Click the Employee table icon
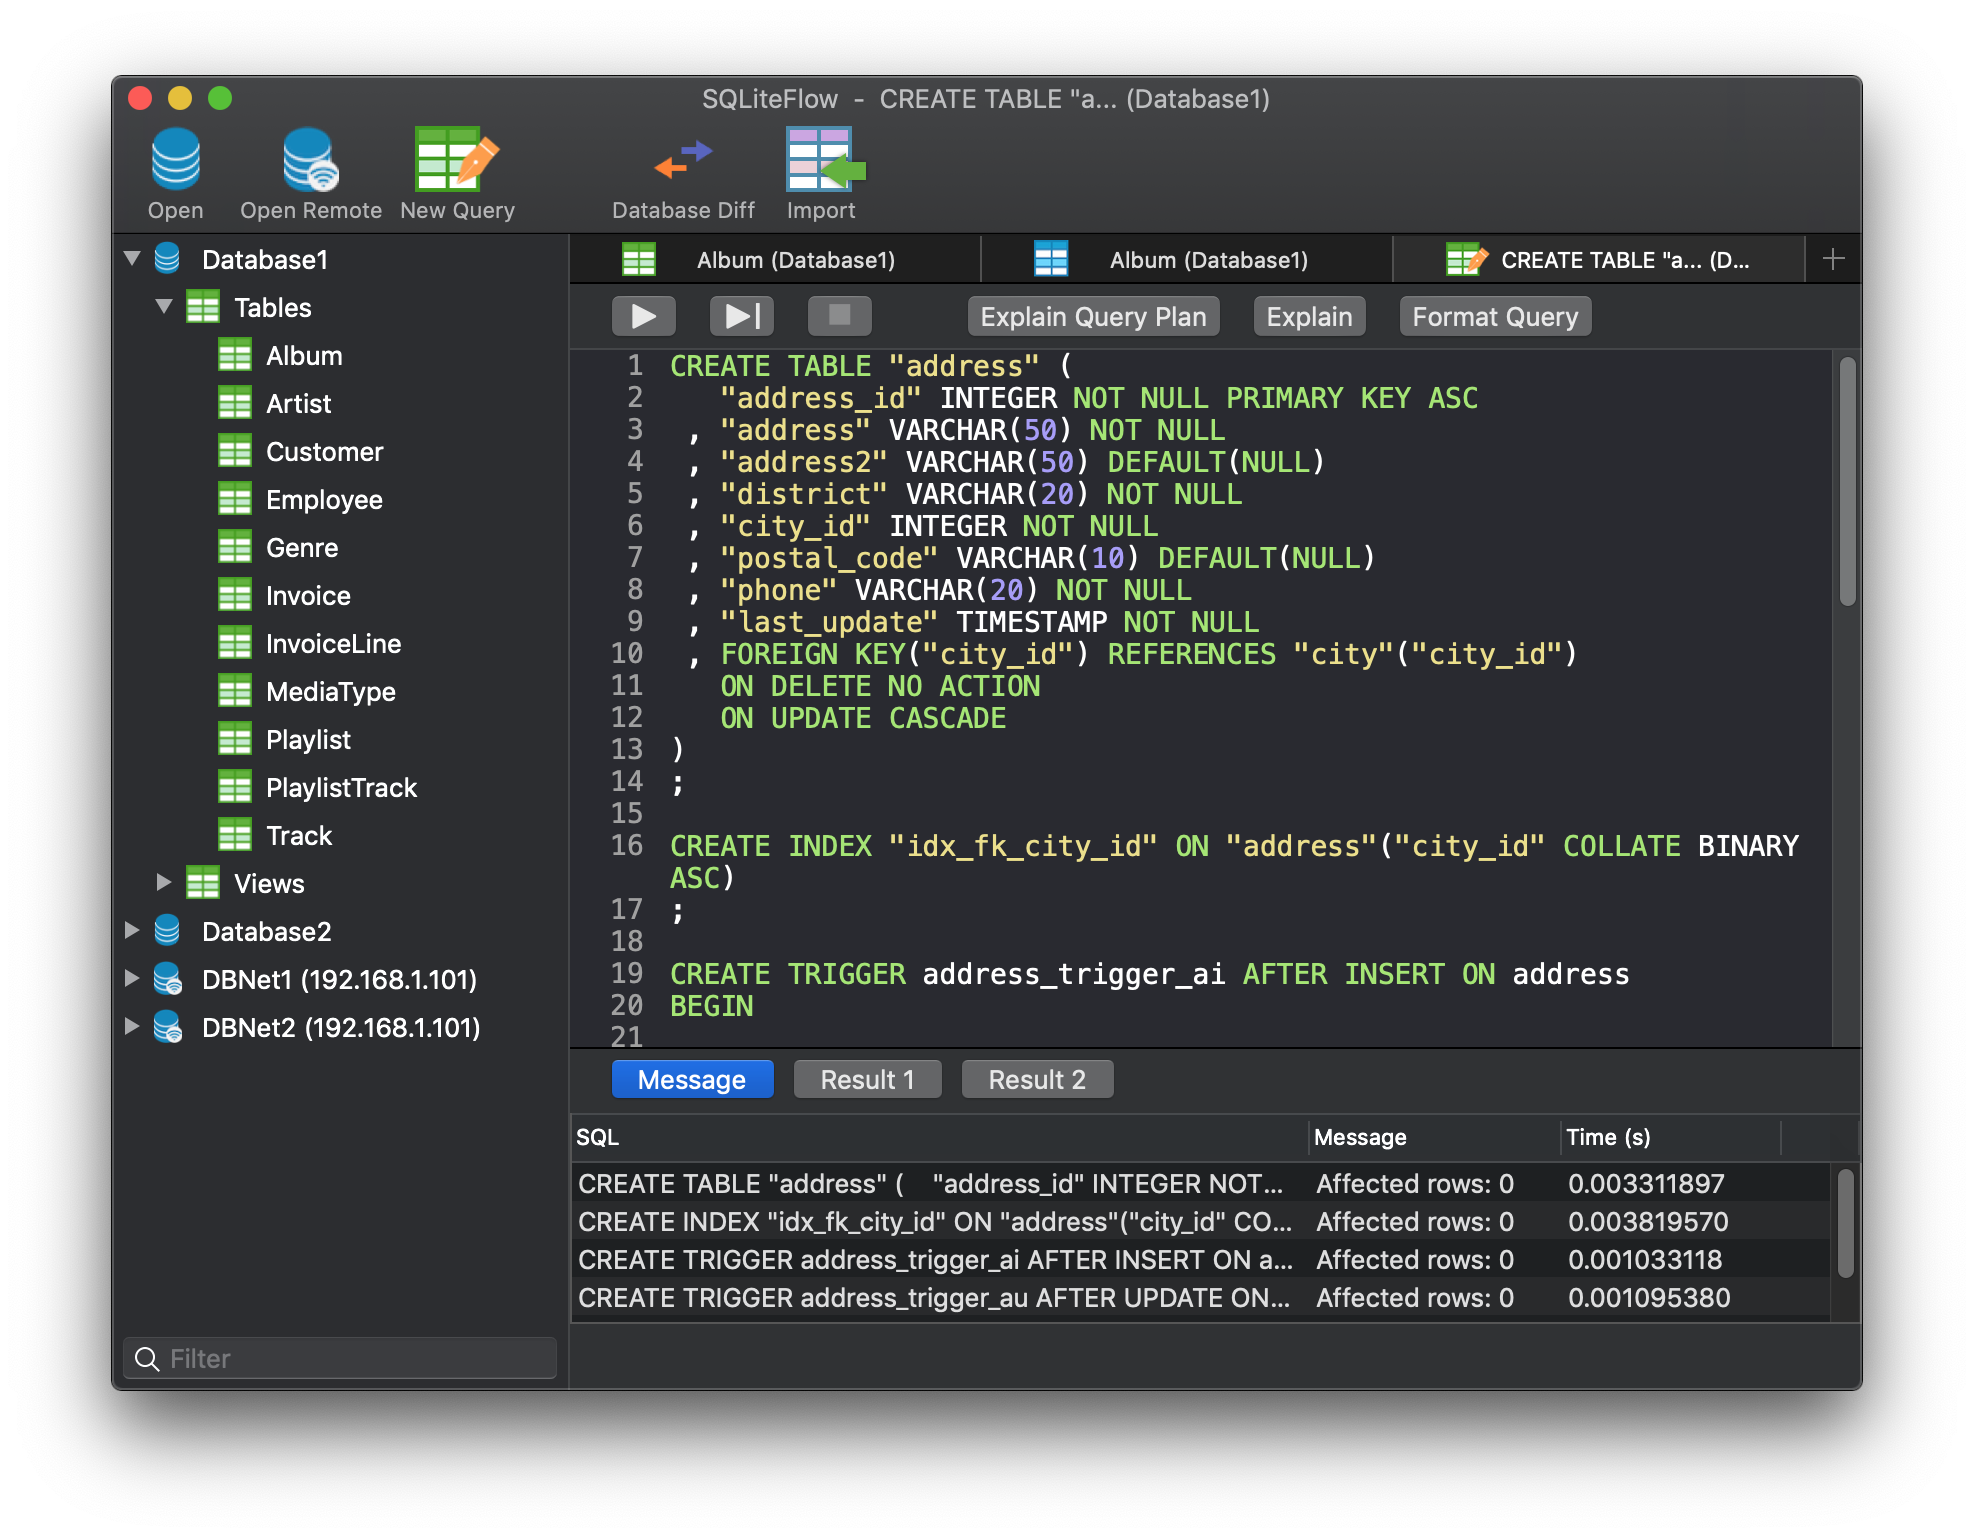 (235, 500)
